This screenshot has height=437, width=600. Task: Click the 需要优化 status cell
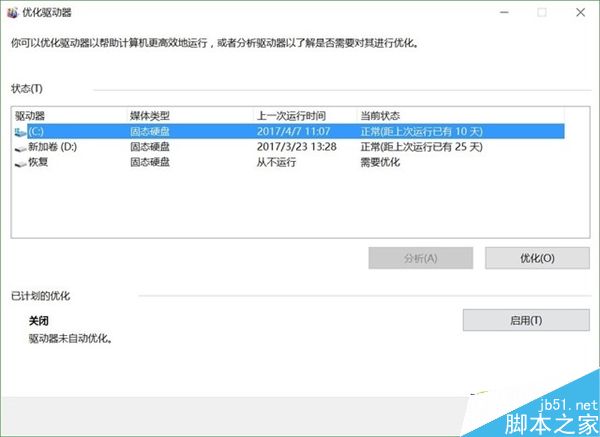pos(380,162)
